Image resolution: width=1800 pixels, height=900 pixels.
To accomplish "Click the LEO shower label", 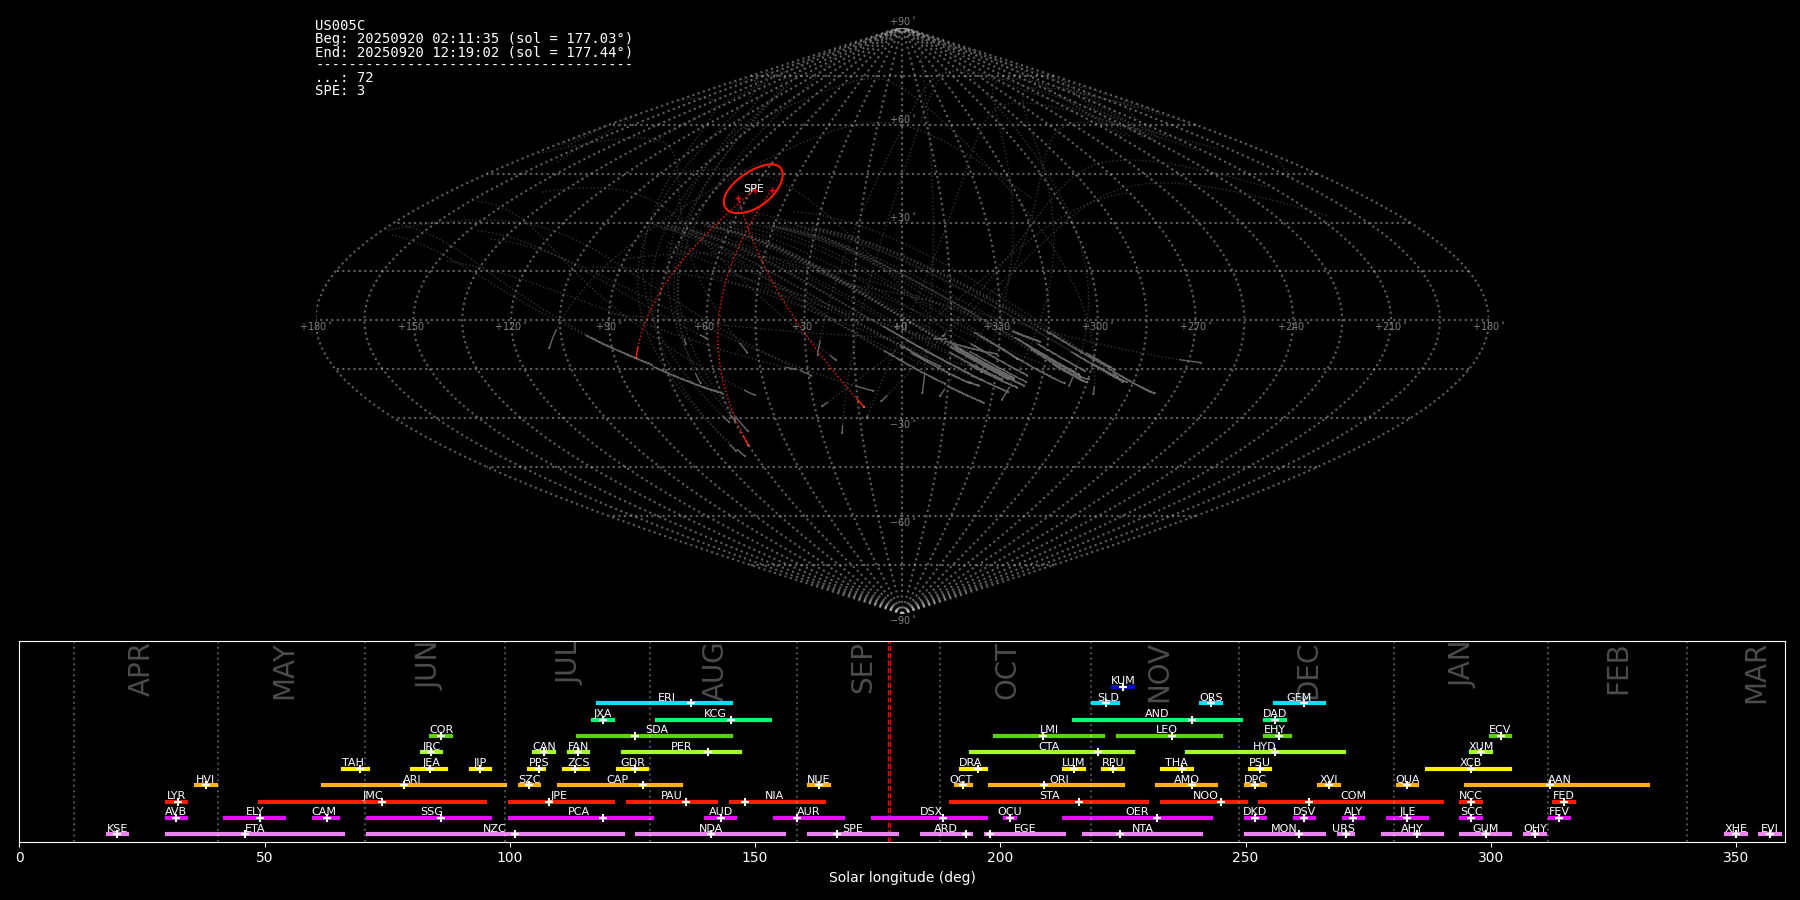I will [x=1167, y=730].
